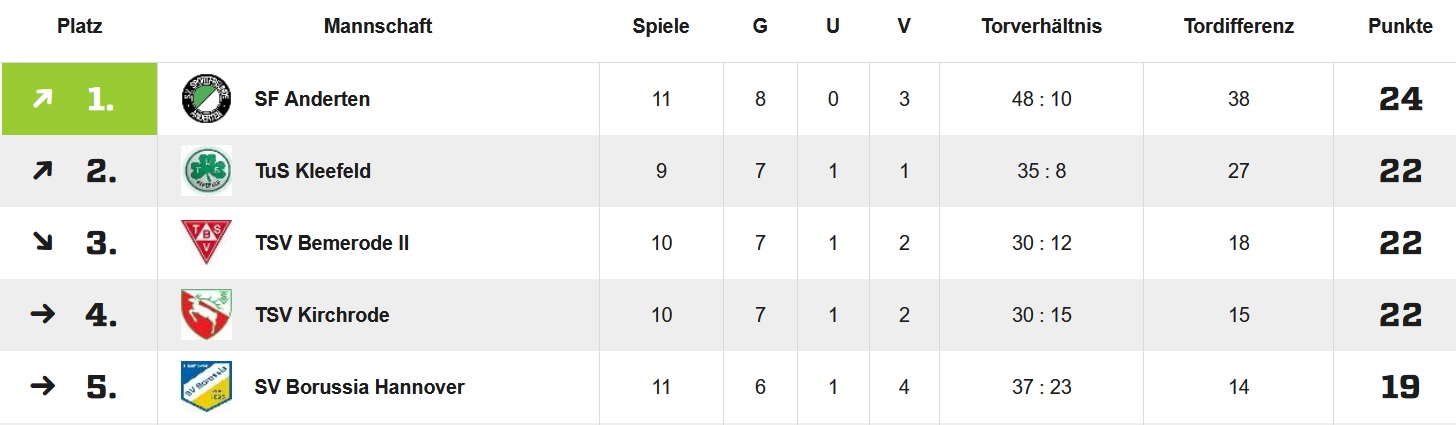The height and width of the screenshot is (425, 1456).
Task: Click the TuS Kleefeld shamrock logo
Action: [x=206, y=171]
